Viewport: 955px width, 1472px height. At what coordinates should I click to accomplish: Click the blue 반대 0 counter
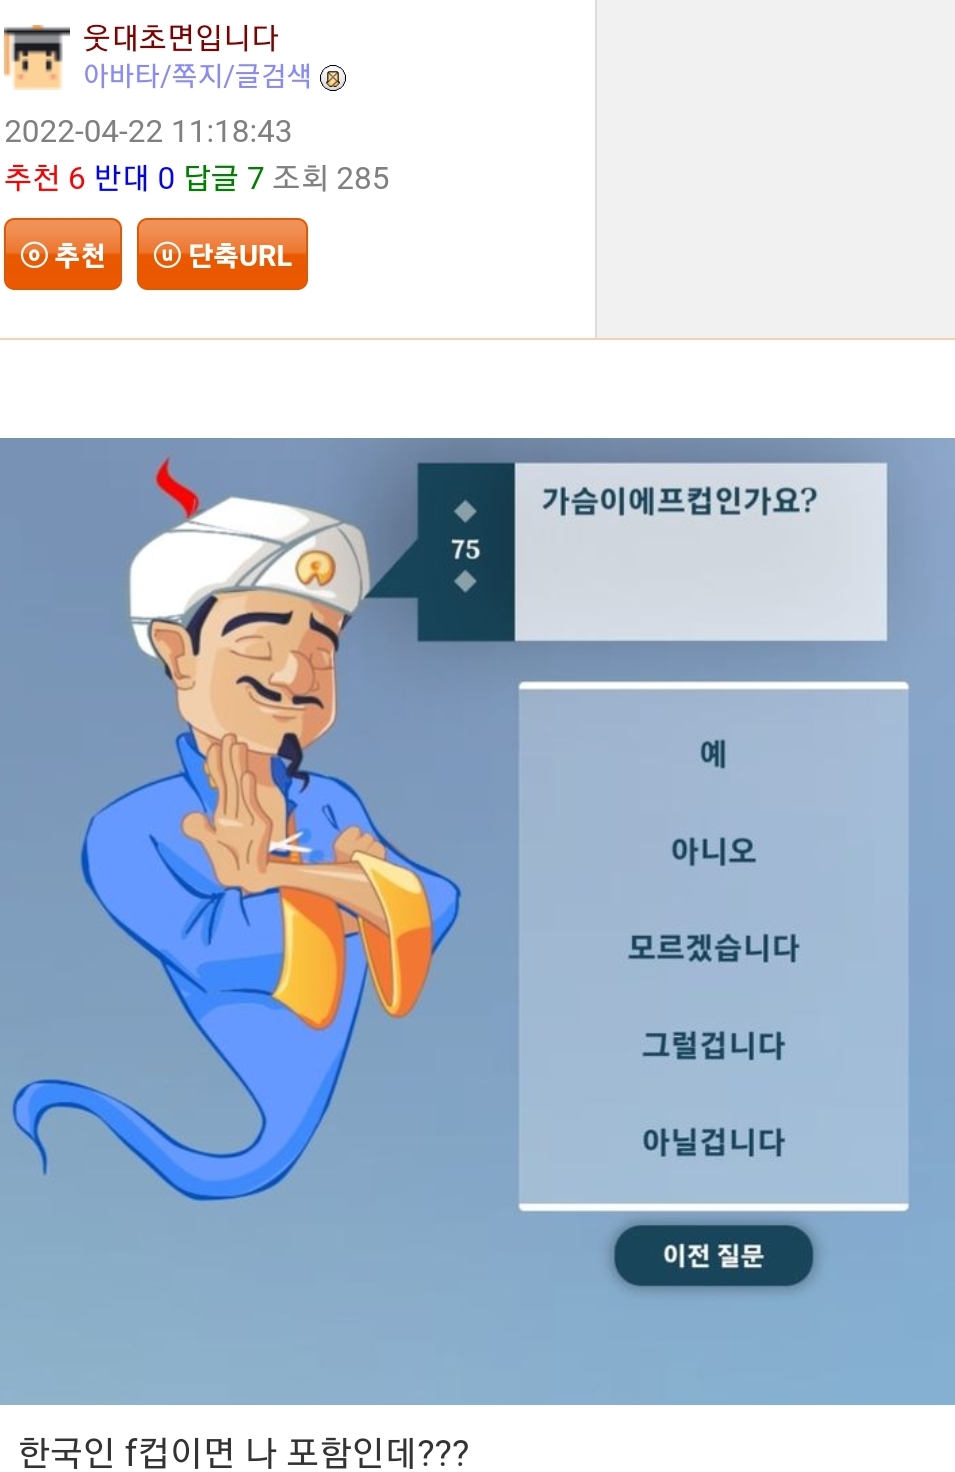pyautogui.click(x=134, y=178)
